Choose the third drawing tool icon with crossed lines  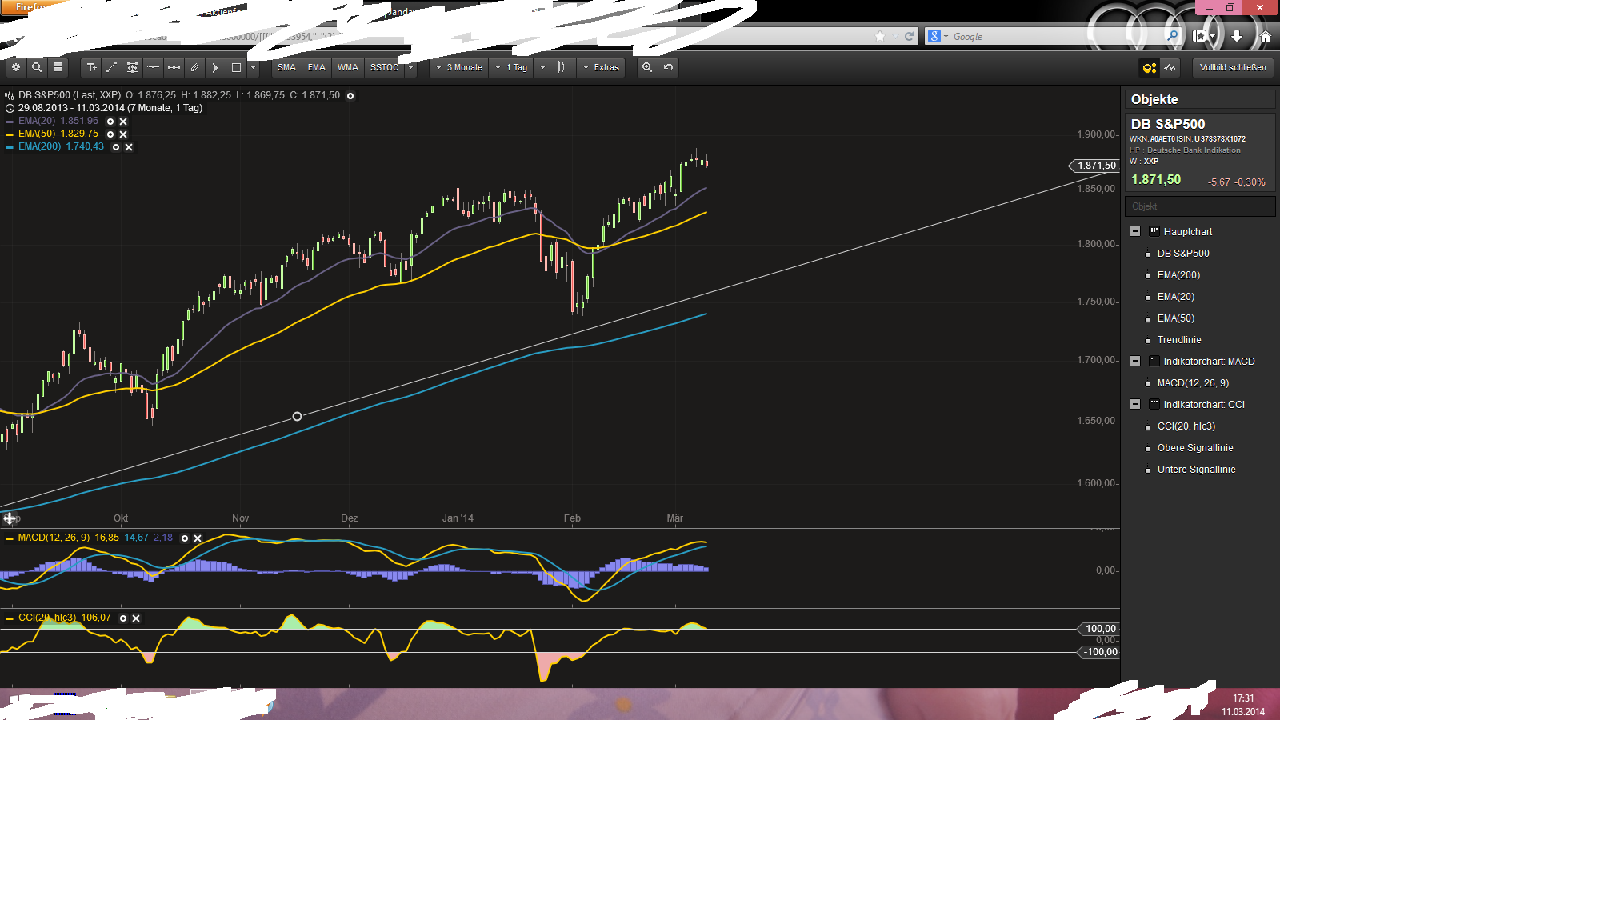tap(132, 67)
